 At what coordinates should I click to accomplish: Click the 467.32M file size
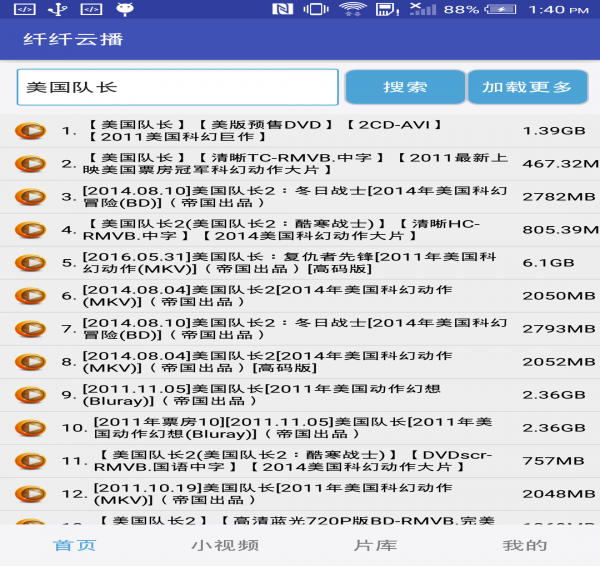coord(561,164)
